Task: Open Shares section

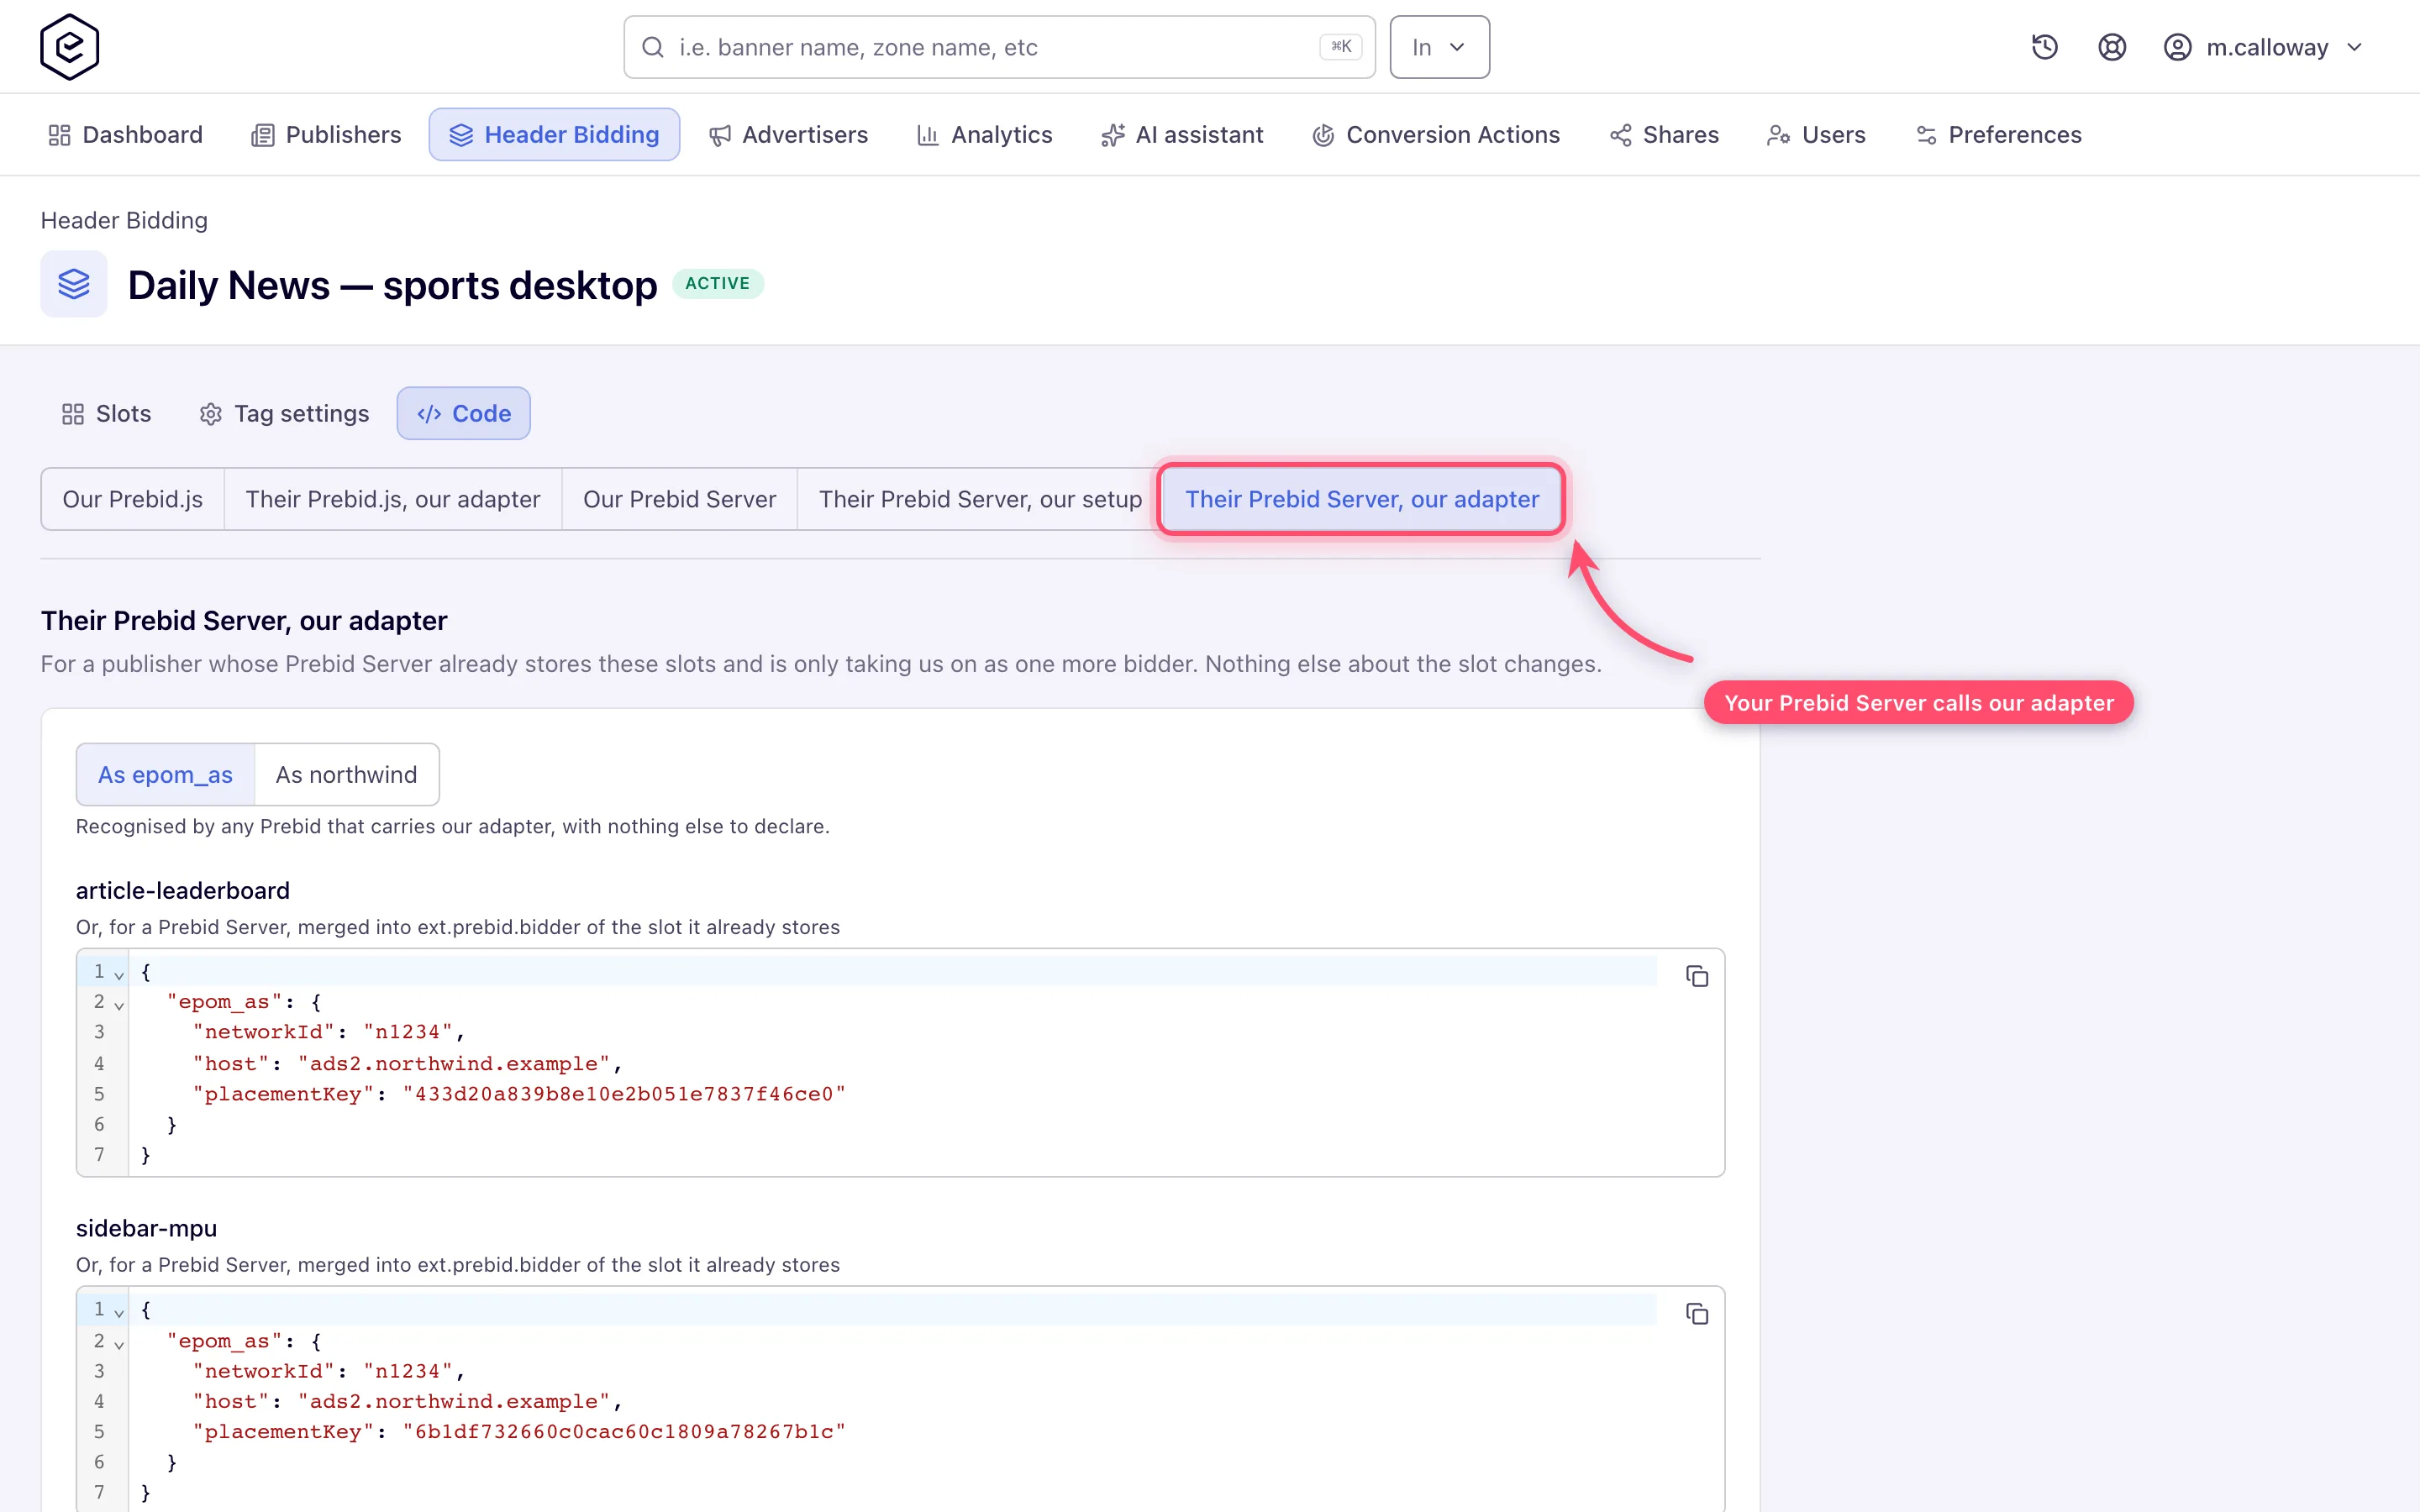Action: click(1664, 135)
